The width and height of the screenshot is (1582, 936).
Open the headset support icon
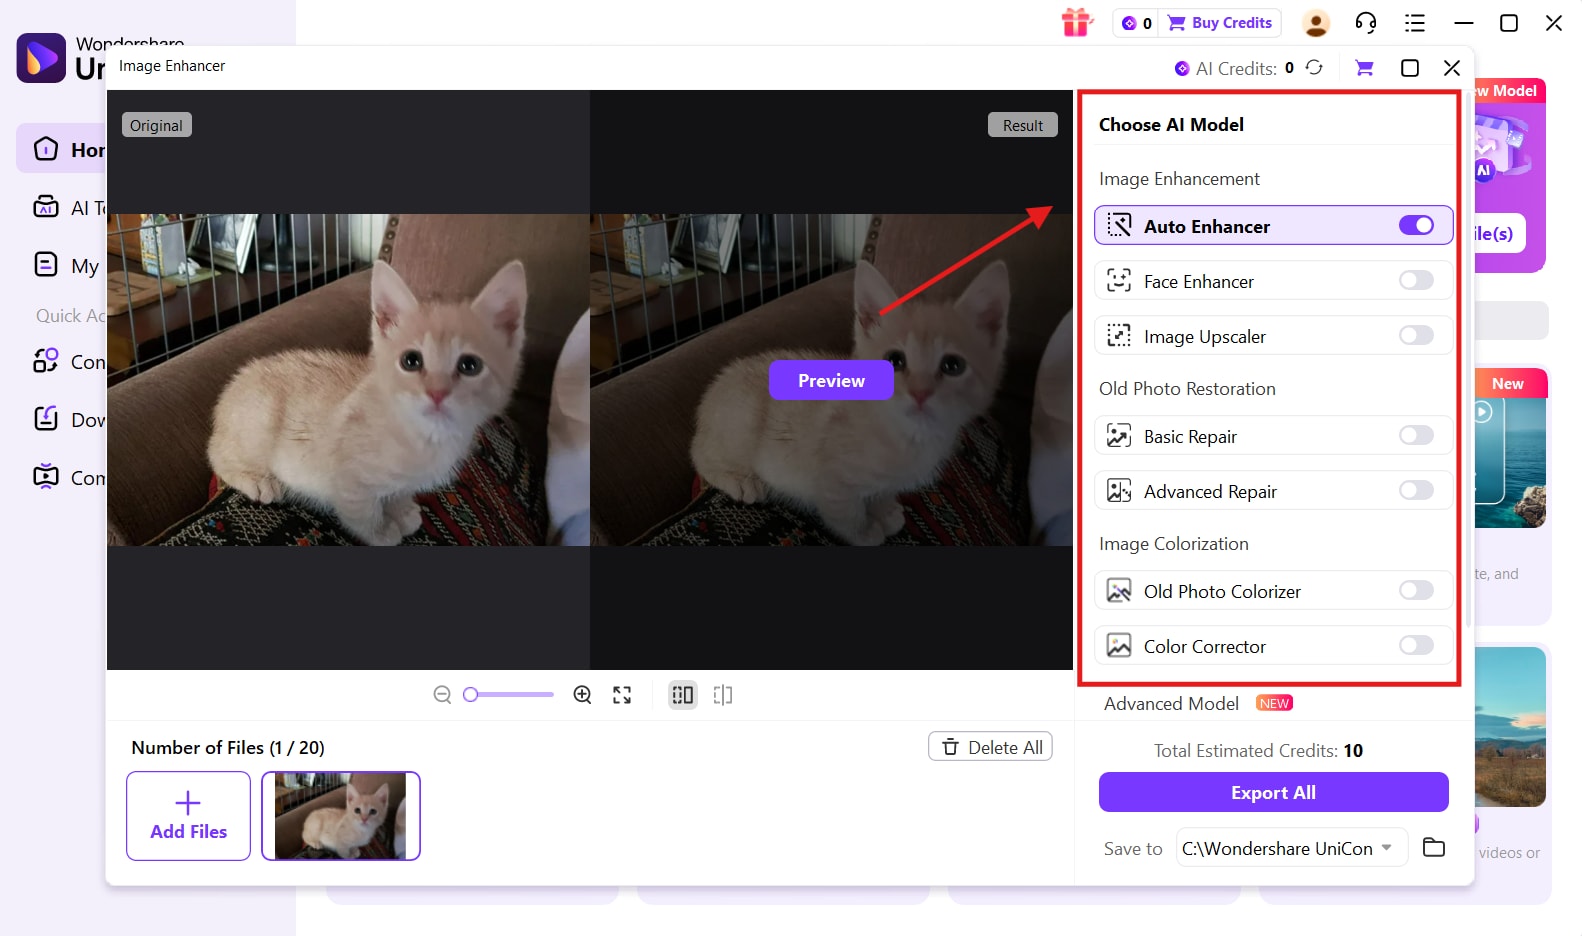[x=1366, y=23]
